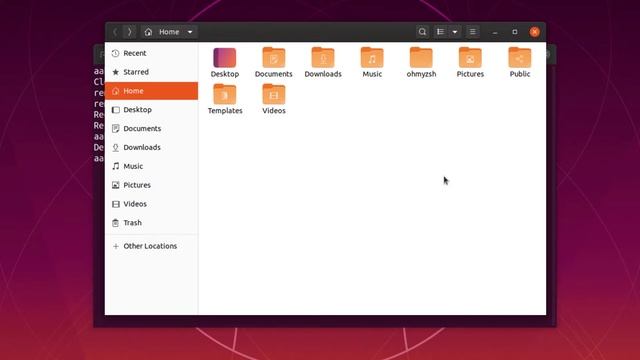Open view options dropdown arrow

pyautogui.click(x=455, y=32)
